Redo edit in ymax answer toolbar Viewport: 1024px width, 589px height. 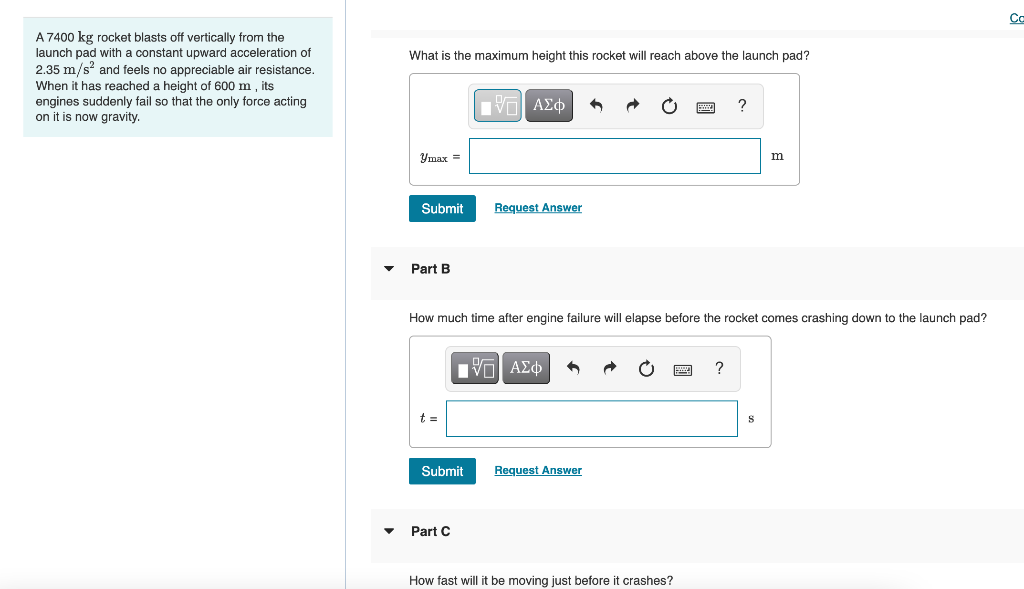[632, 106]
